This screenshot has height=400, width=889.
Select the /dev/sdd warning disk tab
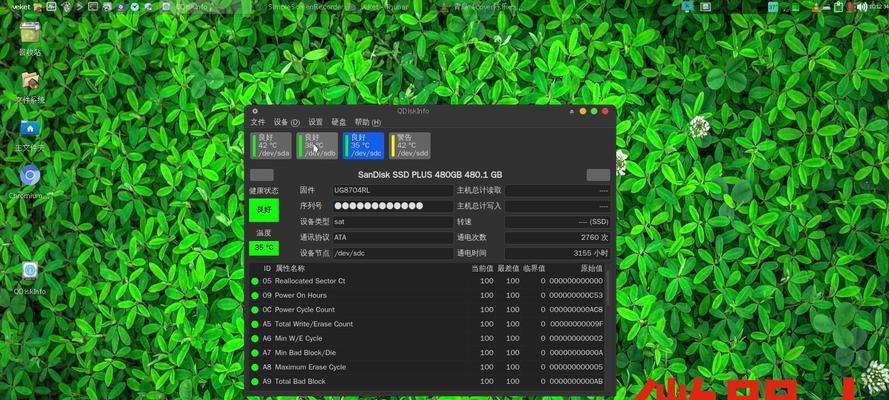(410, 146)
